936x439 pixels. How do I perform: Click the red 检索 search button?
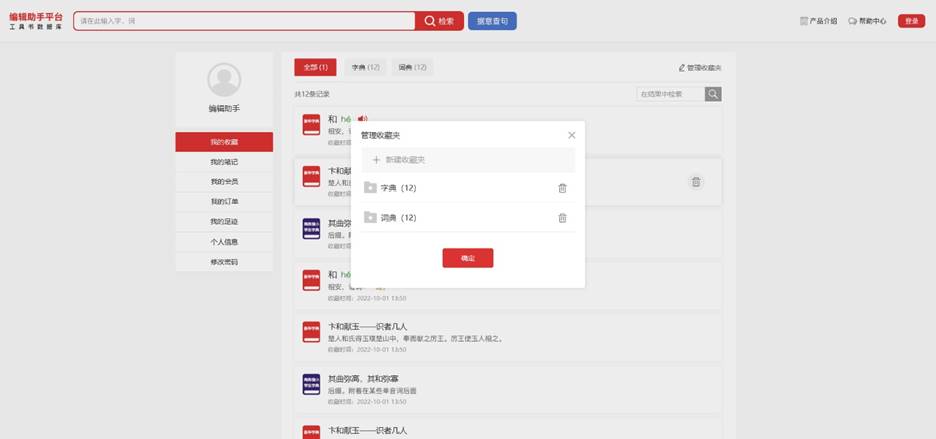(x=439, y=21)
